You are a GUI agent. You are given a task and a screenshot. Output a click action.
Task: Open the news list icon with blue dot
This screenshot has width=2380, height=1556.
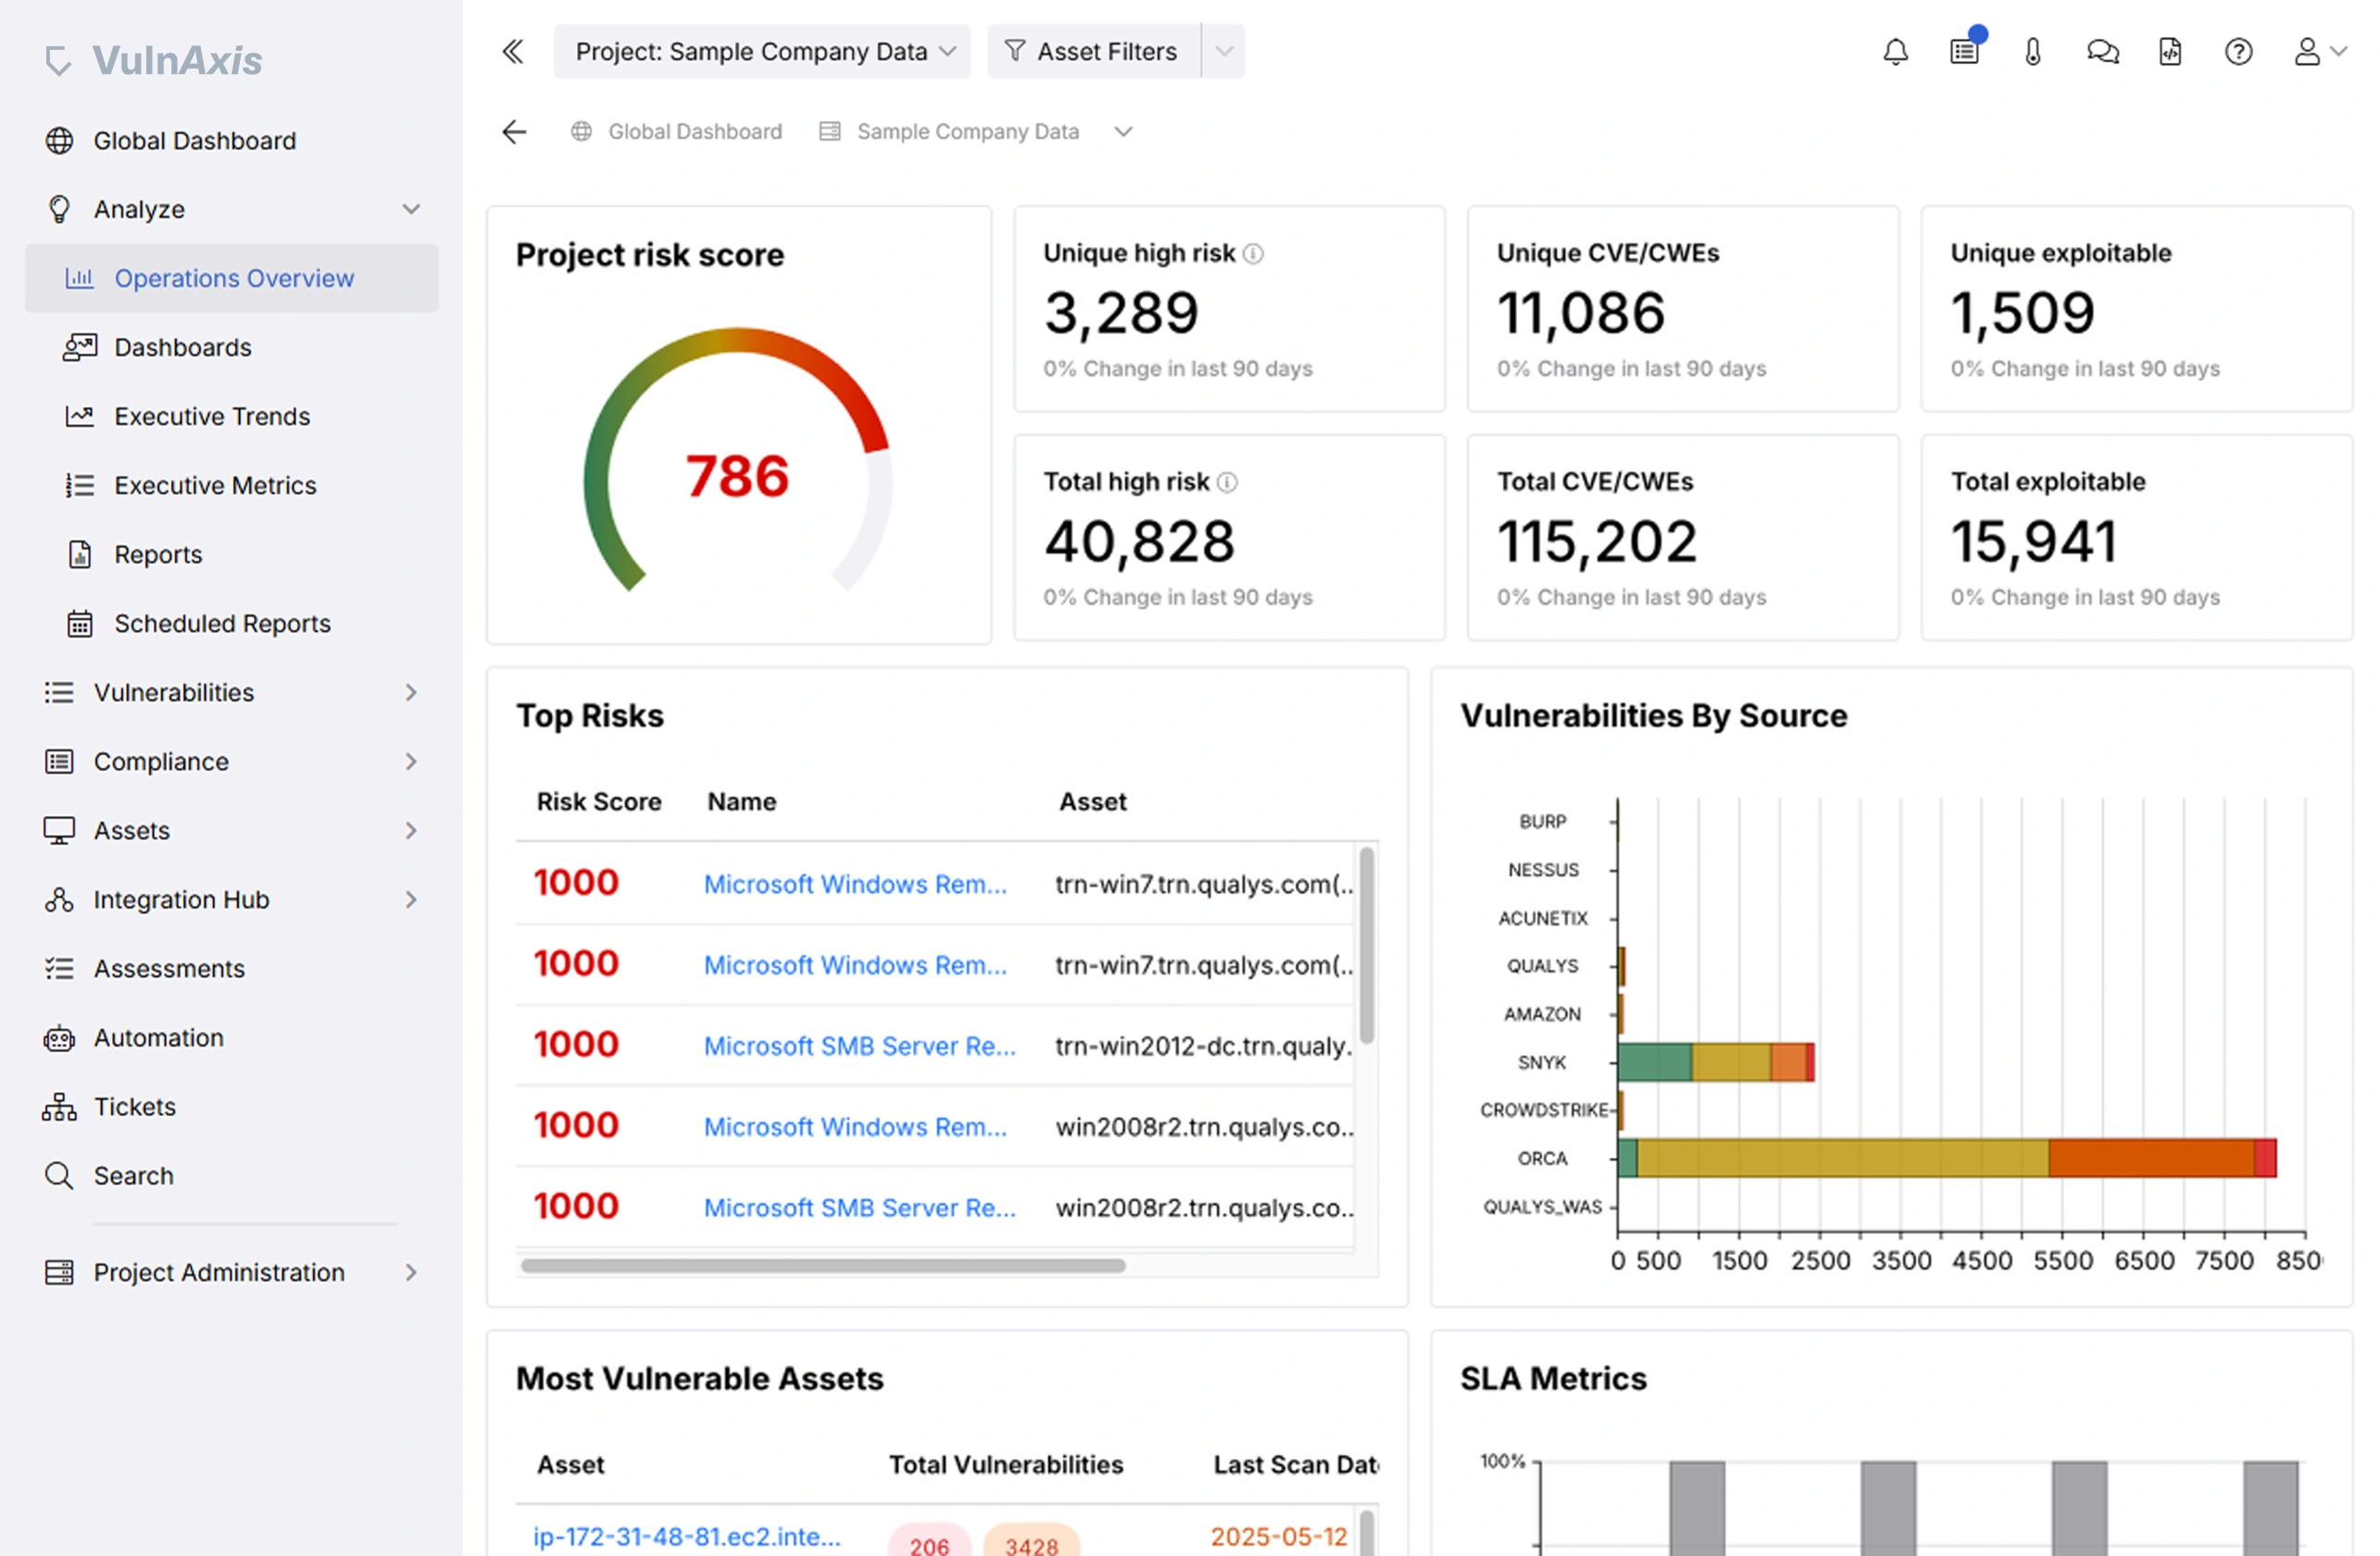point(1964,52)
